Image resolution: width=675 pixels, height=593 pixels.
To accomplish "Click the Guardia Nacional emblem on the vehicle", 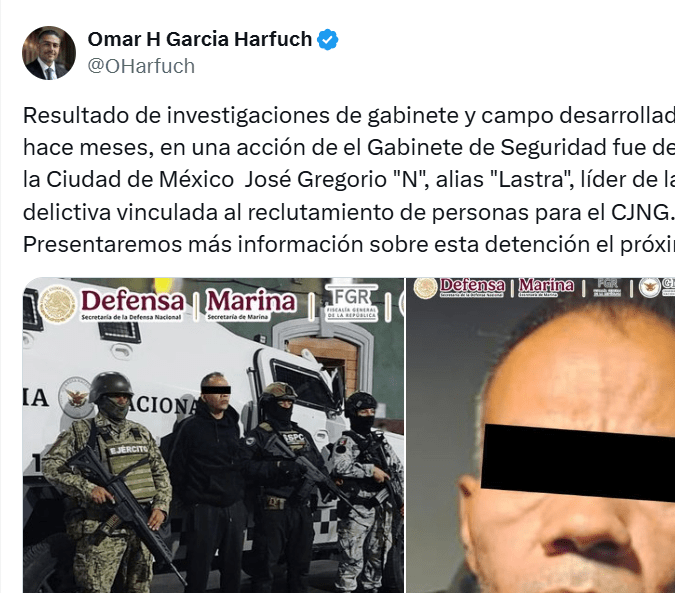I will coord(77,397).
